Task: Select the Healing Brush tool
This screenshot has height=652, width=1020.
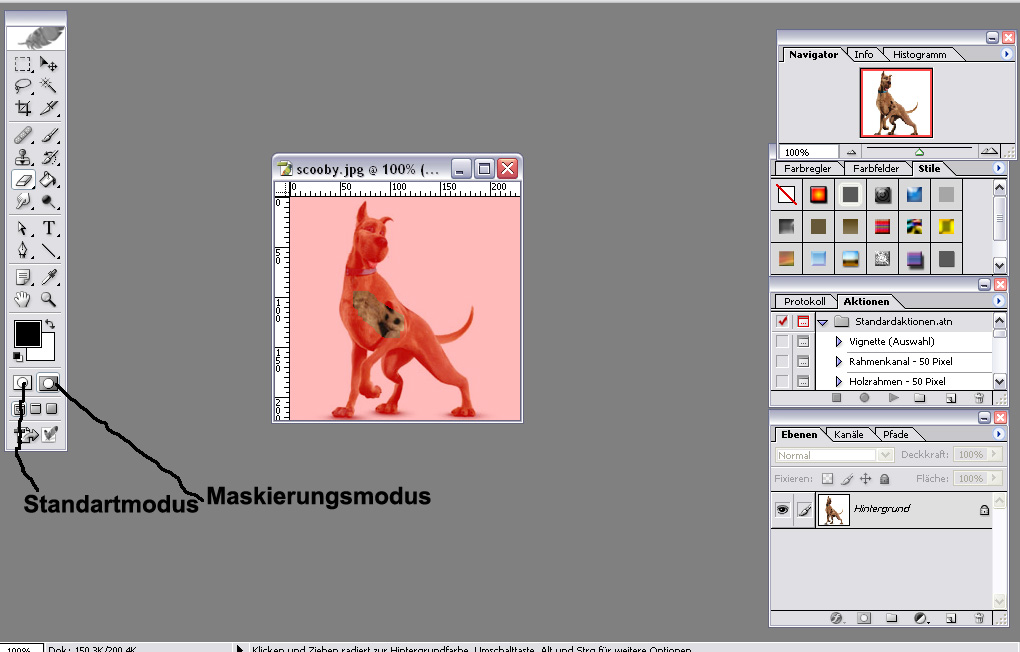Action: [23, 135]
